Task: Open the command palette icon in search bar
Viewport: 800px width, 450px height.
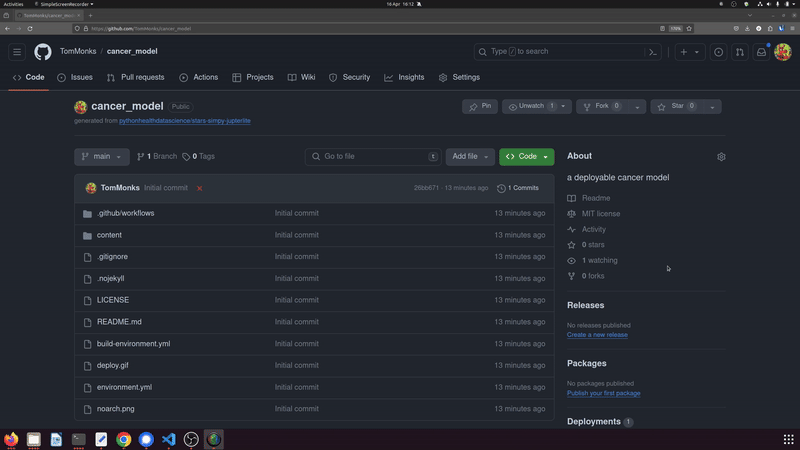Action: pos(653,52)
